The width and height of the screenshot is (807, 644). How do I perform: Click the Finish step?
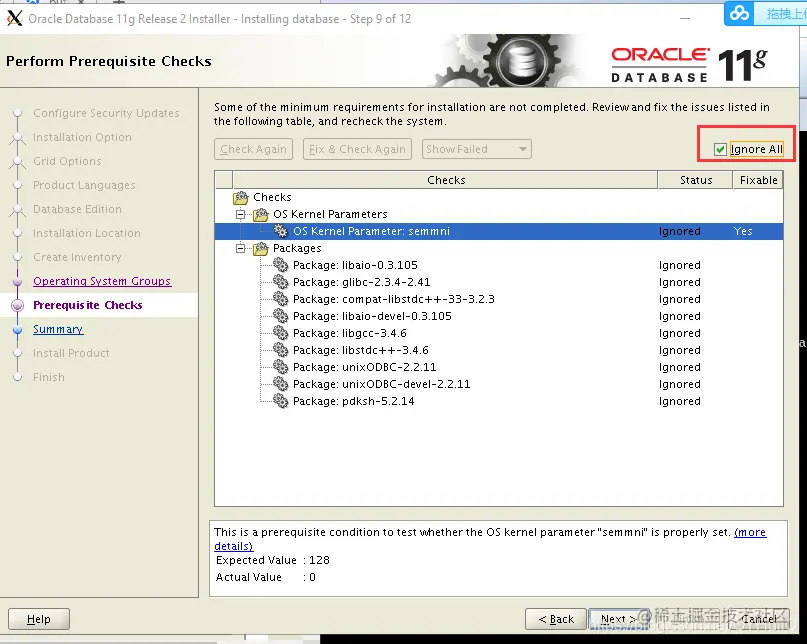pyautogui.click(x=49, y=377)
